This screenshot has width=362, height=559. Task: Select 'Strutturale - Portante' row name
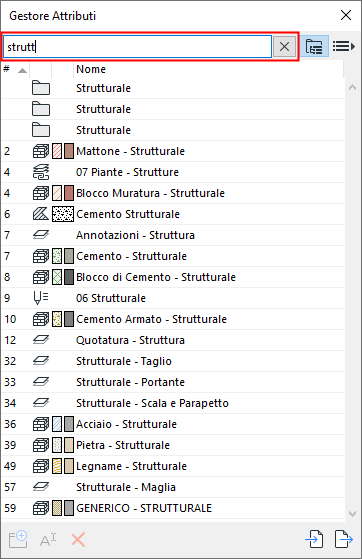point(130,382)
